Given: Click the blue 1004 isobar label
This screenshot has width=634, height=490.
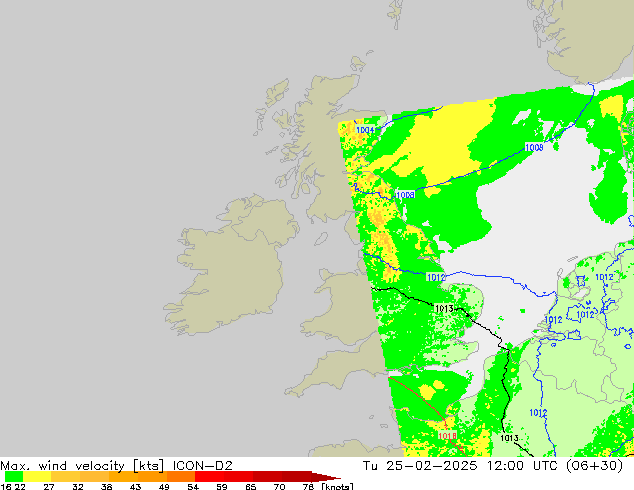Looking at the screenshot, I should tap(365, 130).
